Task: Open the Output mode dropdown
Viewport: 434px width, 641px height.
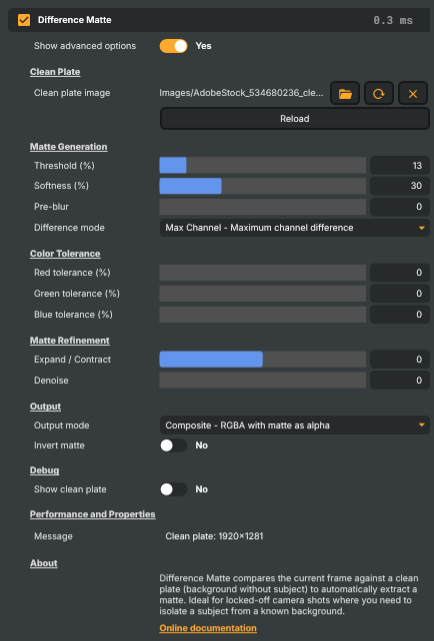Action: (x=295, y=425)
